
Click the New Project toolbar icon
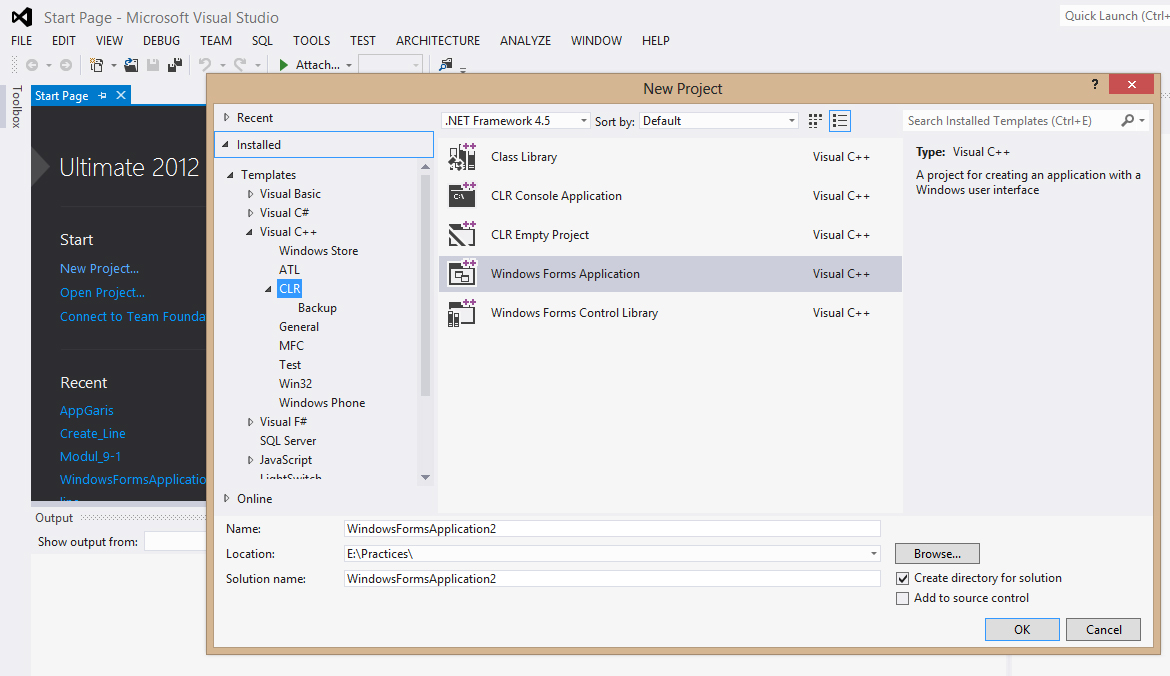(x=96, y=65)
